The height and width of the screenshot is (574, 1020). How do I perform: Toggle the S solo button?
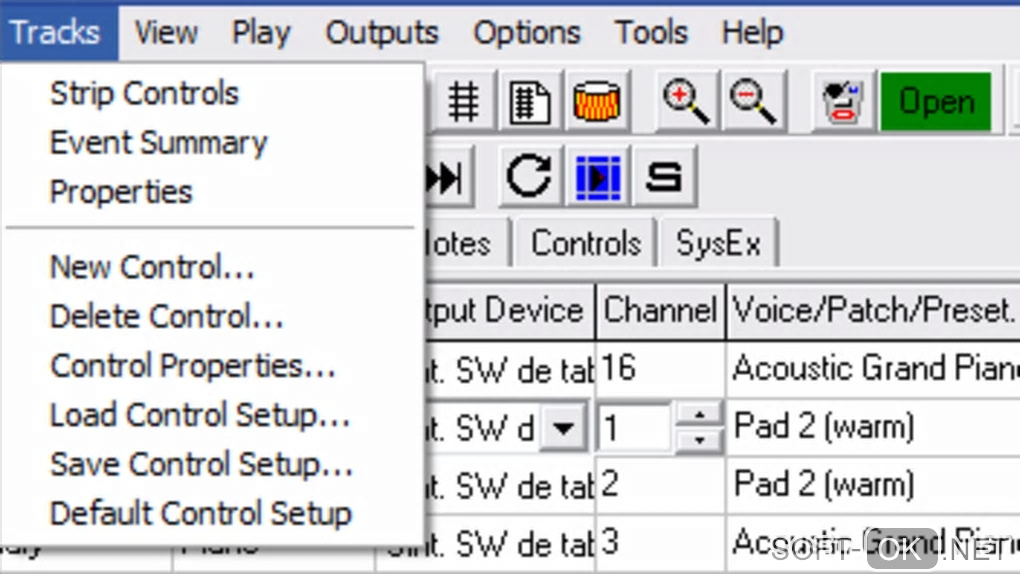pos(664,177)
